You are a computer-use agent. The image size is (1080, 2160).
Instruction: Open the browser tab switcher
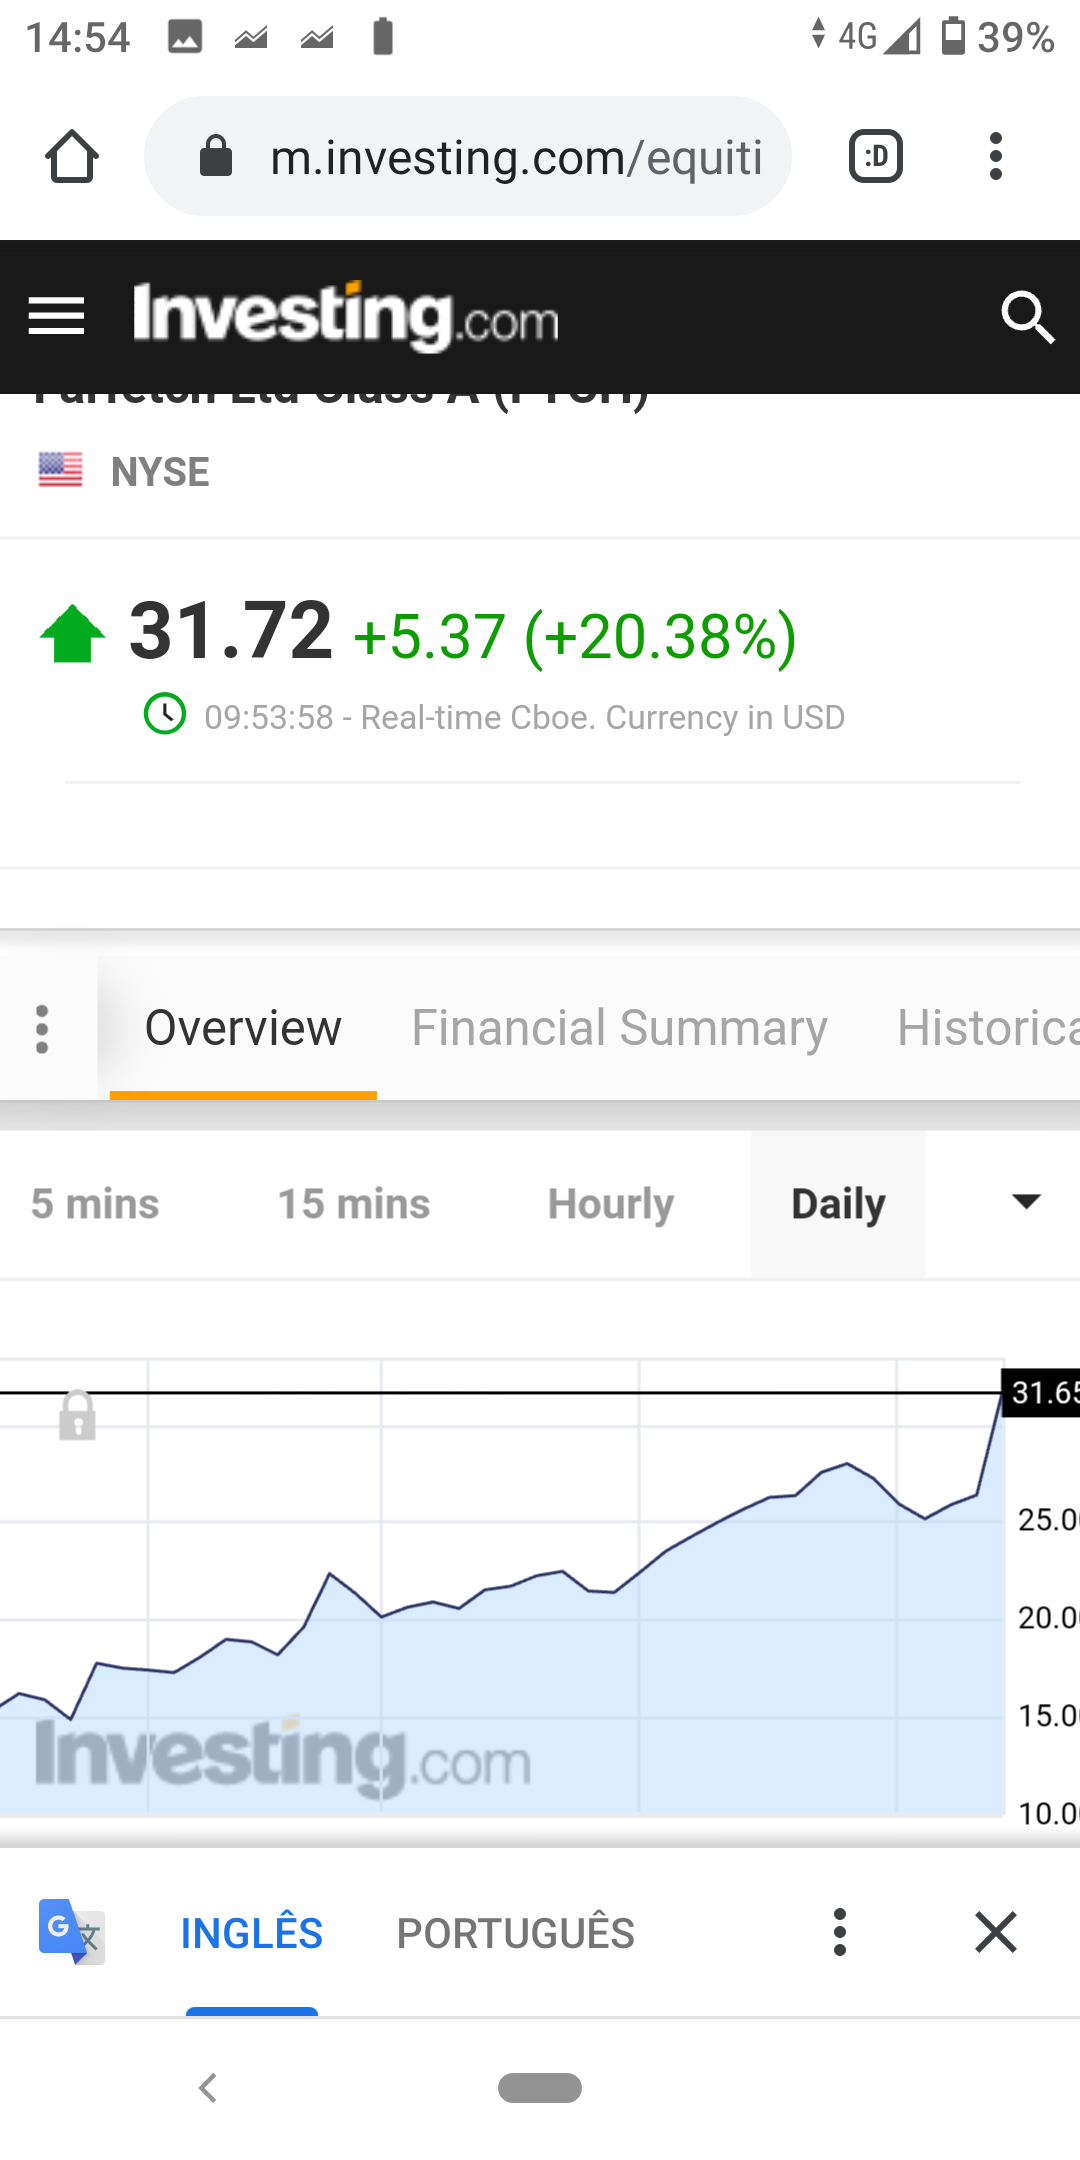pyautogui.click(x=876, y=157)
